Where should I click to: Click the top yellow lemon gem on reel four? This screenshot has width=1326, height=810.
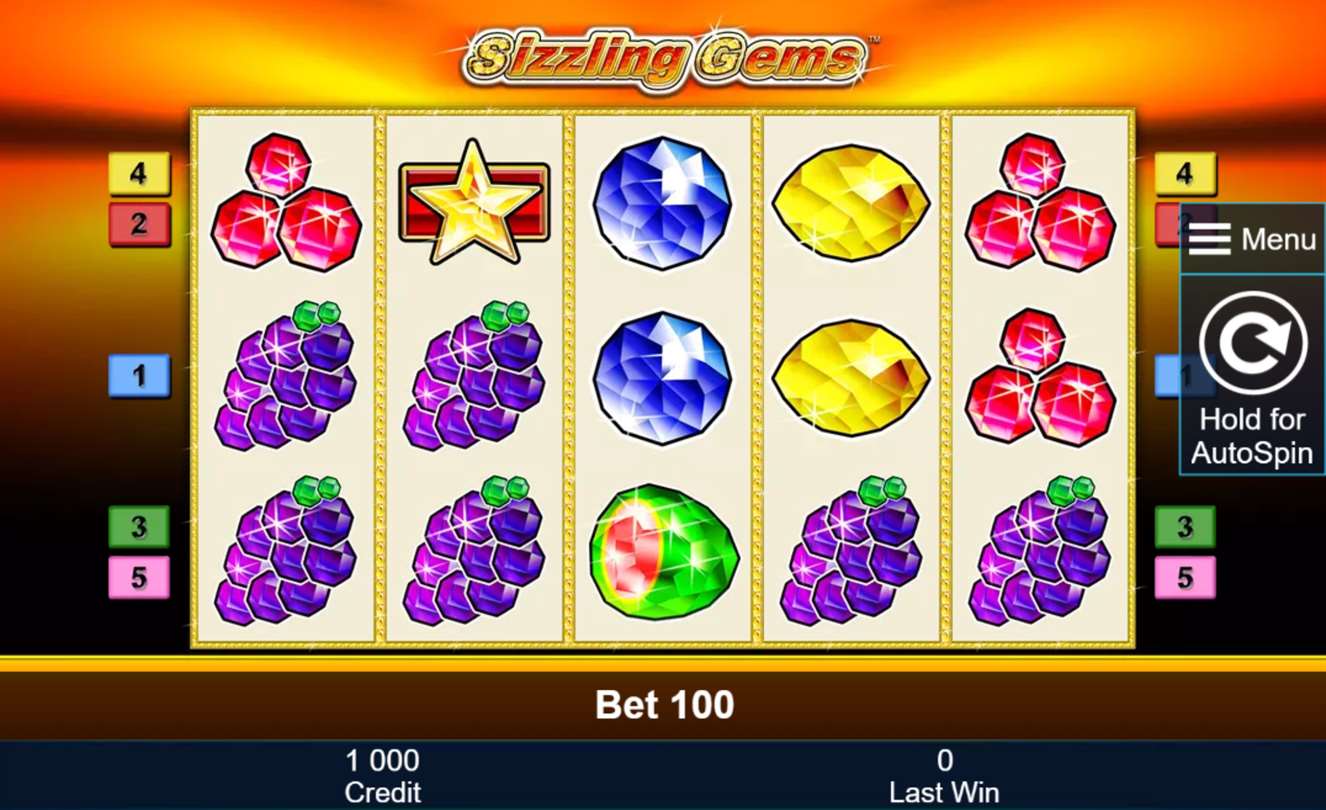pos(851,203)
